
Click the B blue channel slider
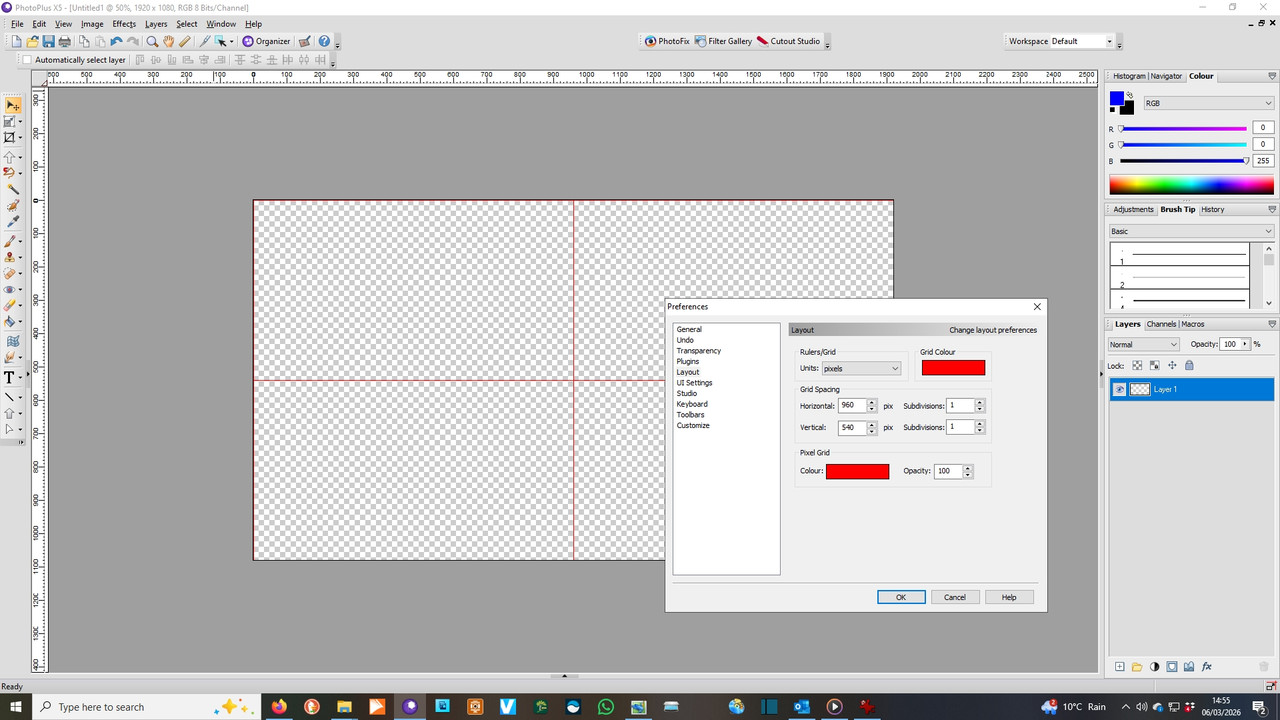click(1183, 160)
